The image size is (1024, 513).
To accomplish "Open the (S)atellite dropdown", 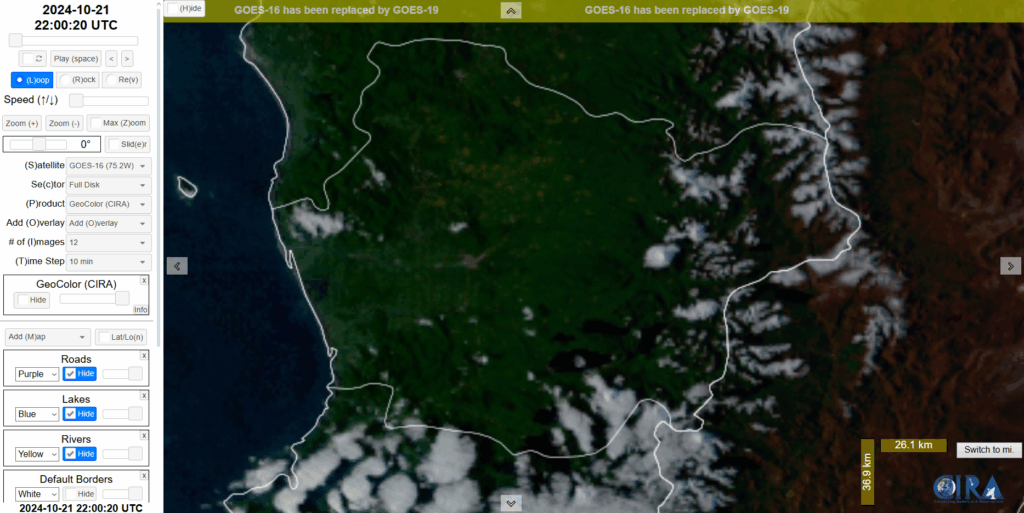I will pos(109,165).
